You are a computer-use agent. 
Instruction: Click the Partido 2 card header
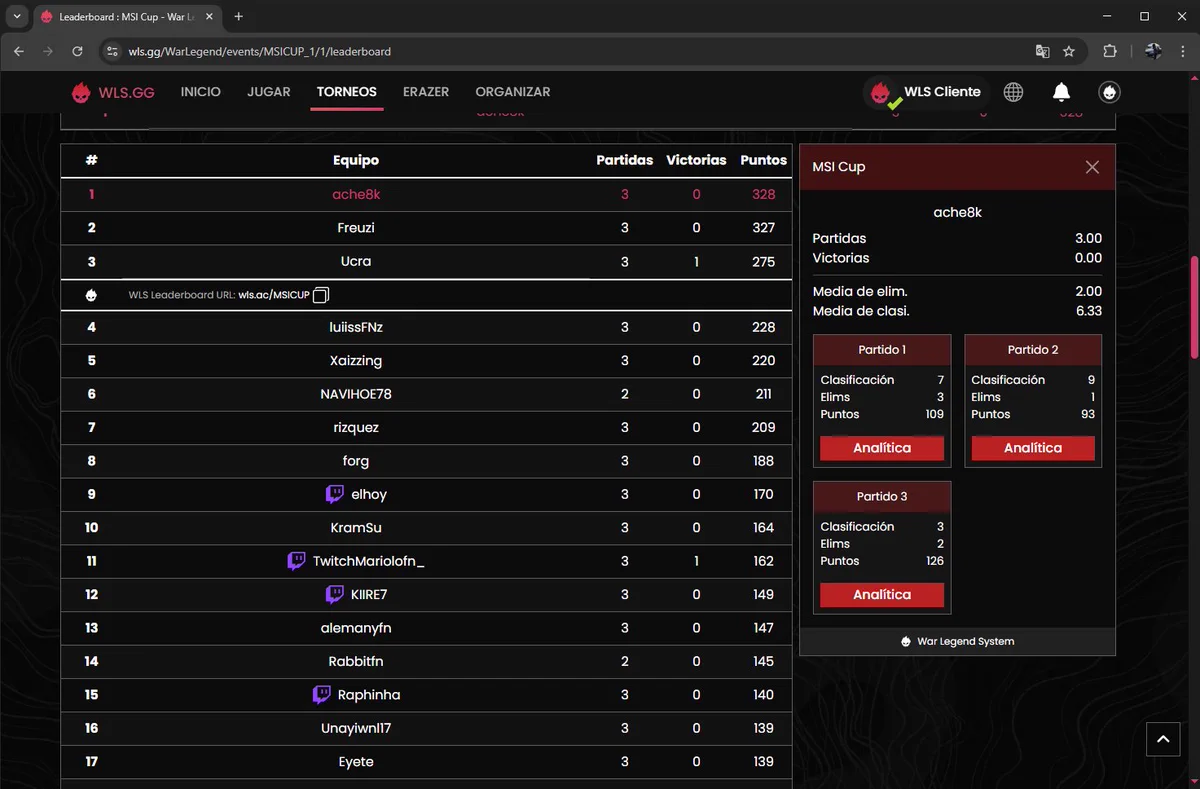1033,350
